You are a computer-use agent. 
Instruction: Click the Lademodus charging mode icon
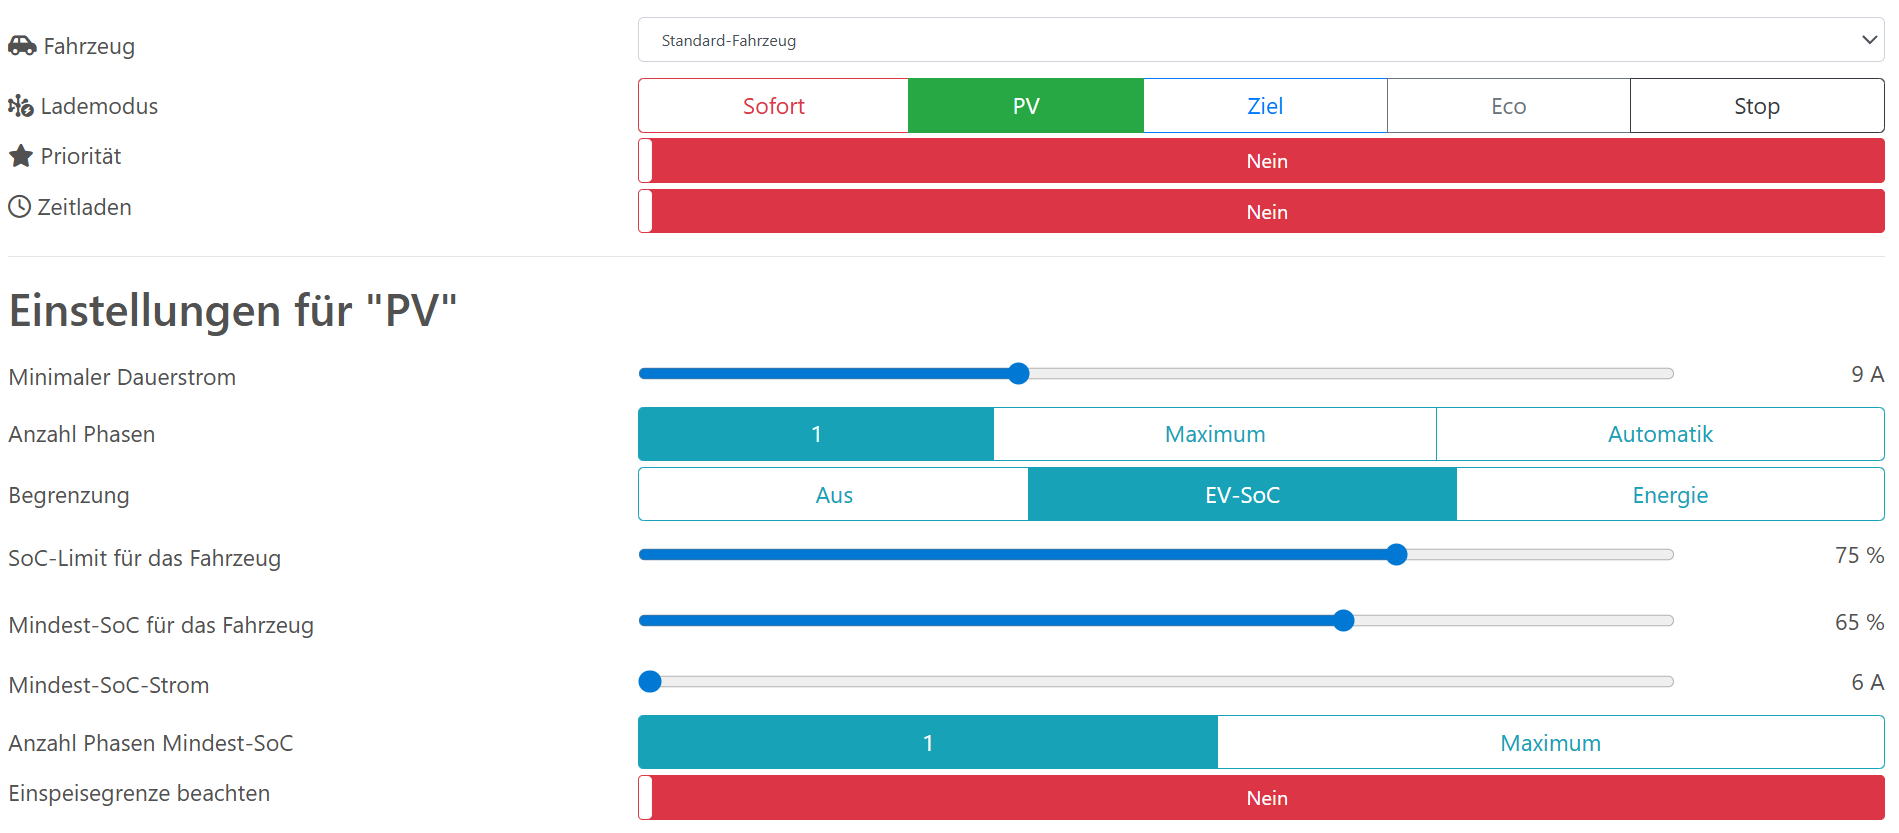[x=21, y=106]
